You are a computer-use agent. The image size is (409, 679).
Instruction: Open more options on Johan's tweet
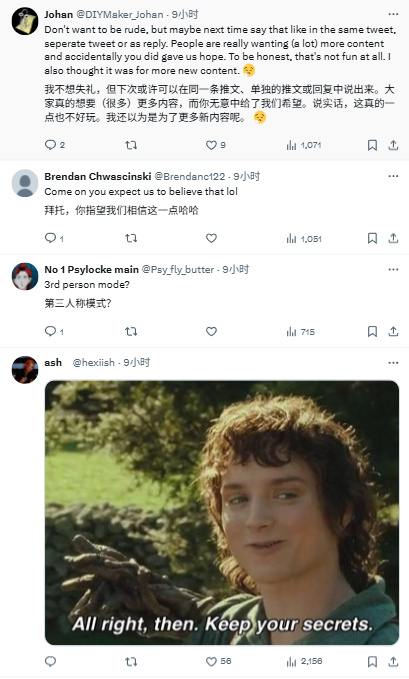[x=393, y=14]
